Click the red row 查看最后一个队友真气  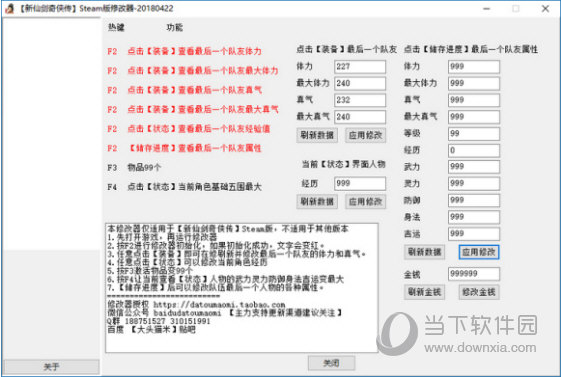point(184,90)
